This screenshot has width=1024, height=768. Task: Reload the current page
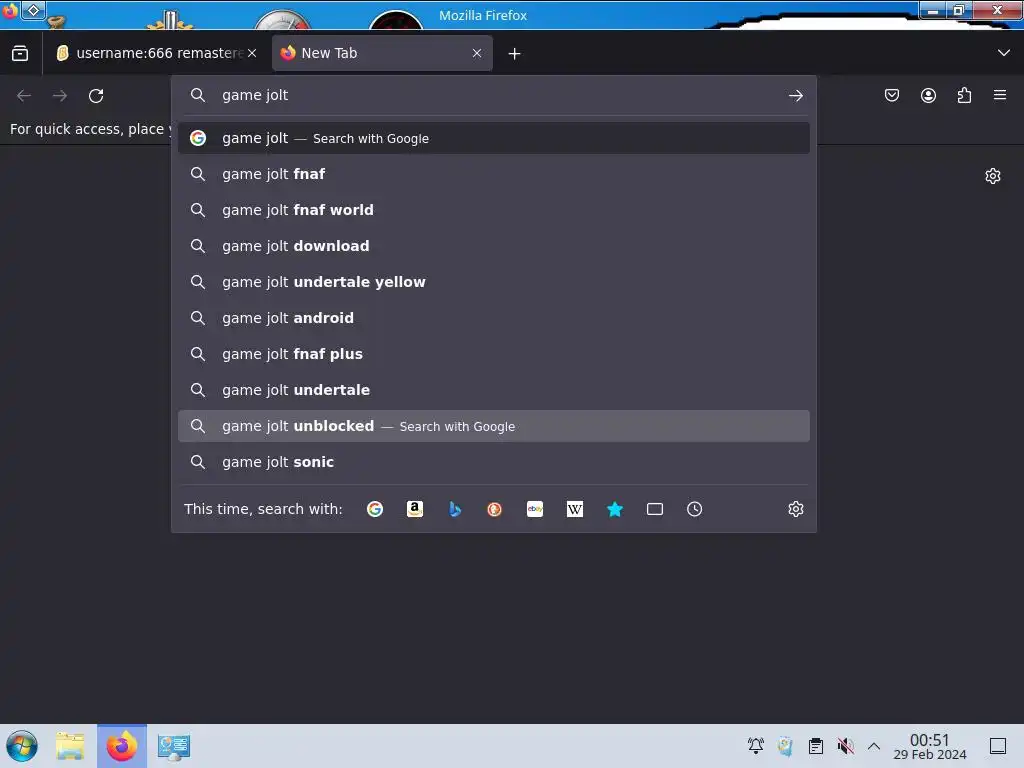96,96
